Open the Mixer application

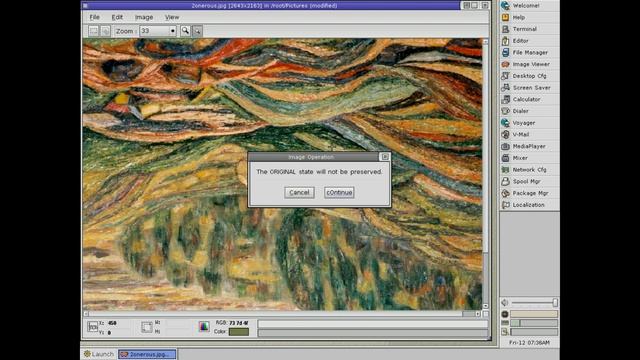click(529, 158)
